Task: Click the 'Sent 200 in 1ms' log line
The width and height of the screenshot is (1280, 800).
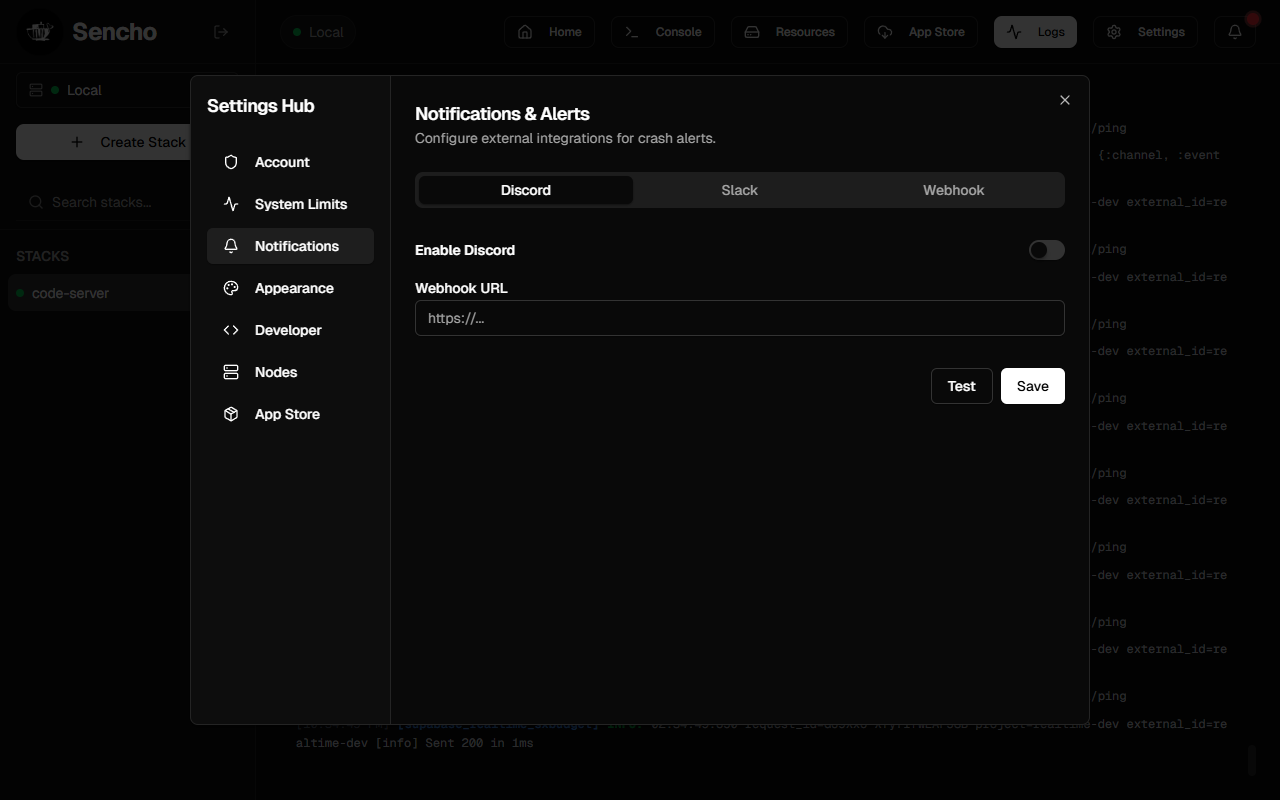Action: [x=415, y=743]
